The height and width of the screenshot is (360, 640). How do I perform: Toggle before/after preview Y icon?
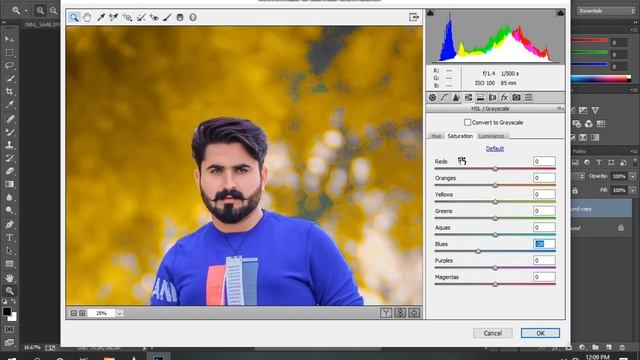tap(386, 313)
